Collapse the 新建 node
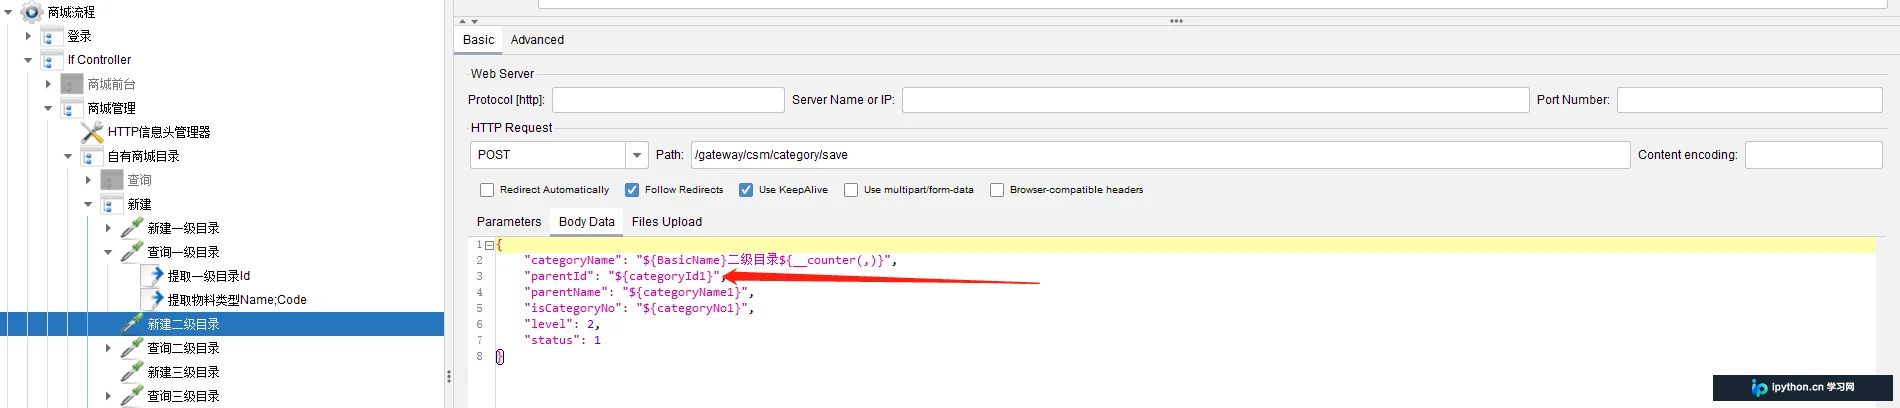The height and width of the screenshot is (408, 1900). point(89,204)
